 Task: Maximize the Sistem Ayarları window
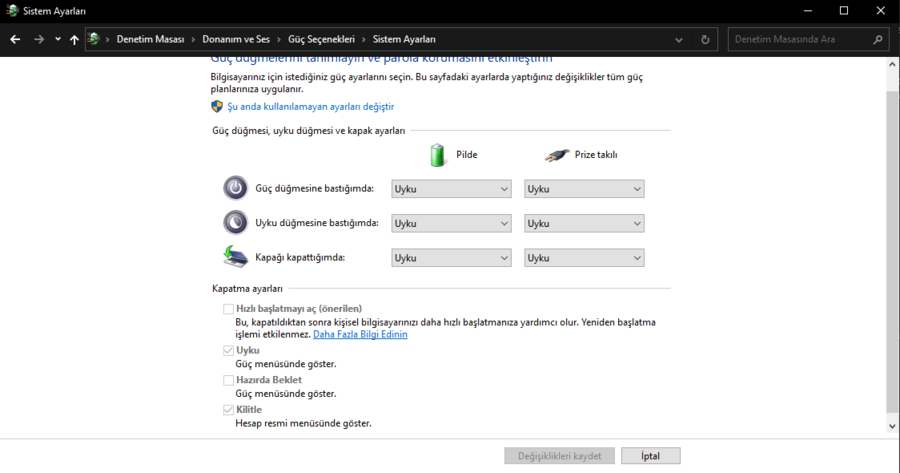844,11
